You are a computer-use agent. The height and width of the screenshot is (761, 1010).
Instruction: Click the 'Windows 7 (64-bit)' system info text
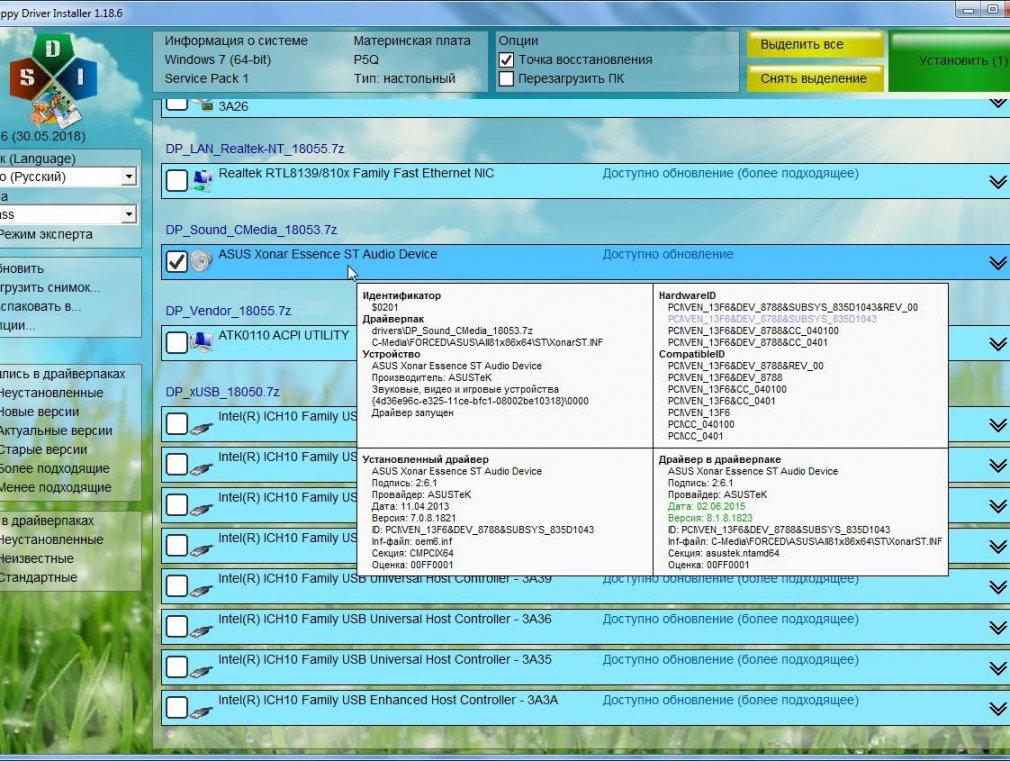(218, 60)
